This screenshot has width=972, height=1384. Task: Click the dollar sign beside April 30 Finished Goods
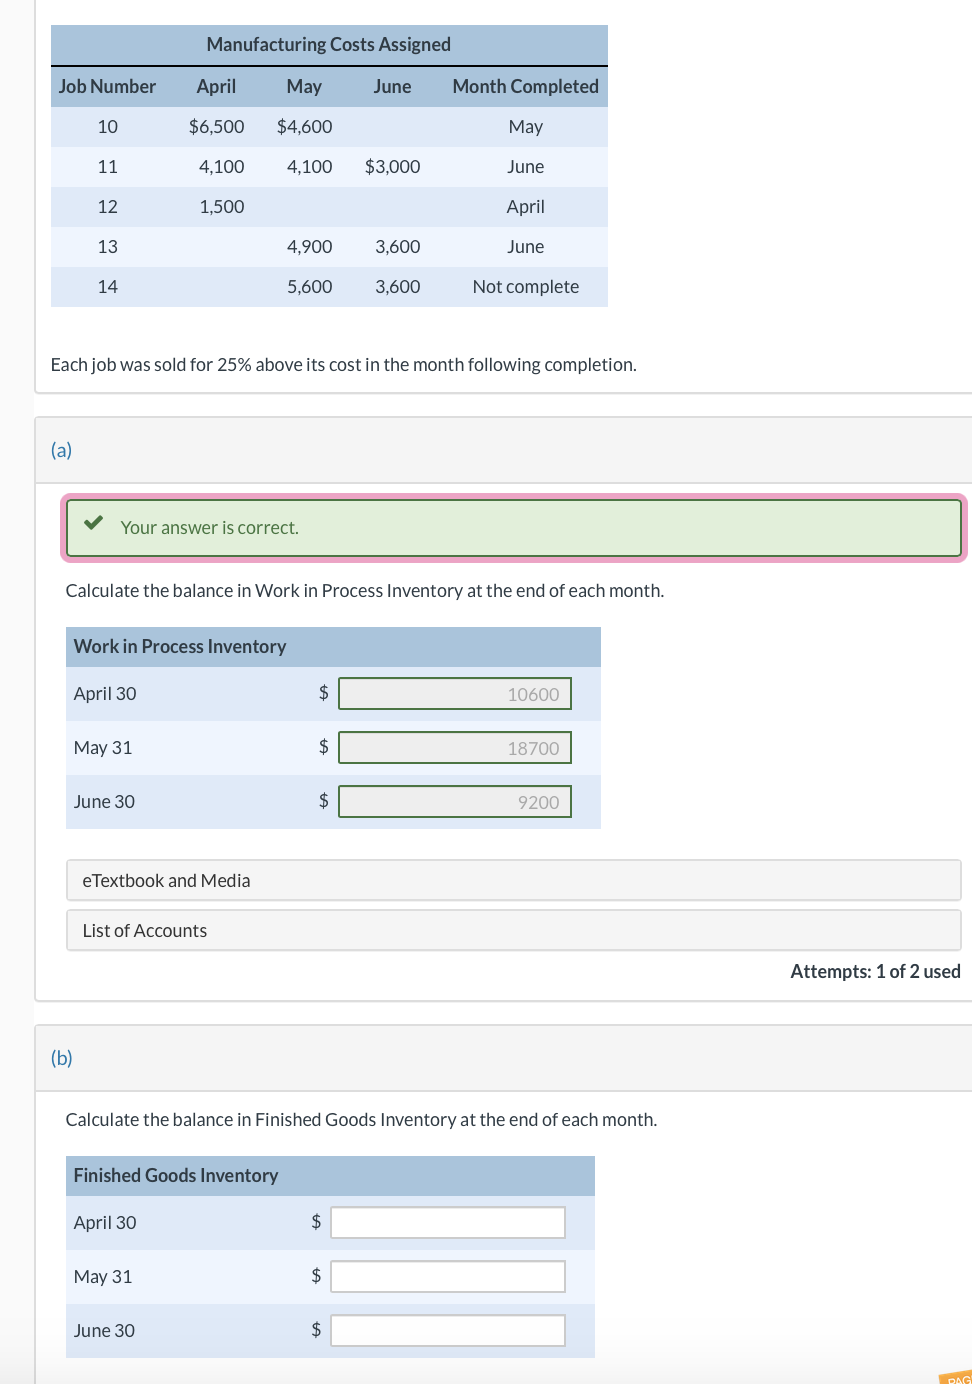tap(314, 1221)
